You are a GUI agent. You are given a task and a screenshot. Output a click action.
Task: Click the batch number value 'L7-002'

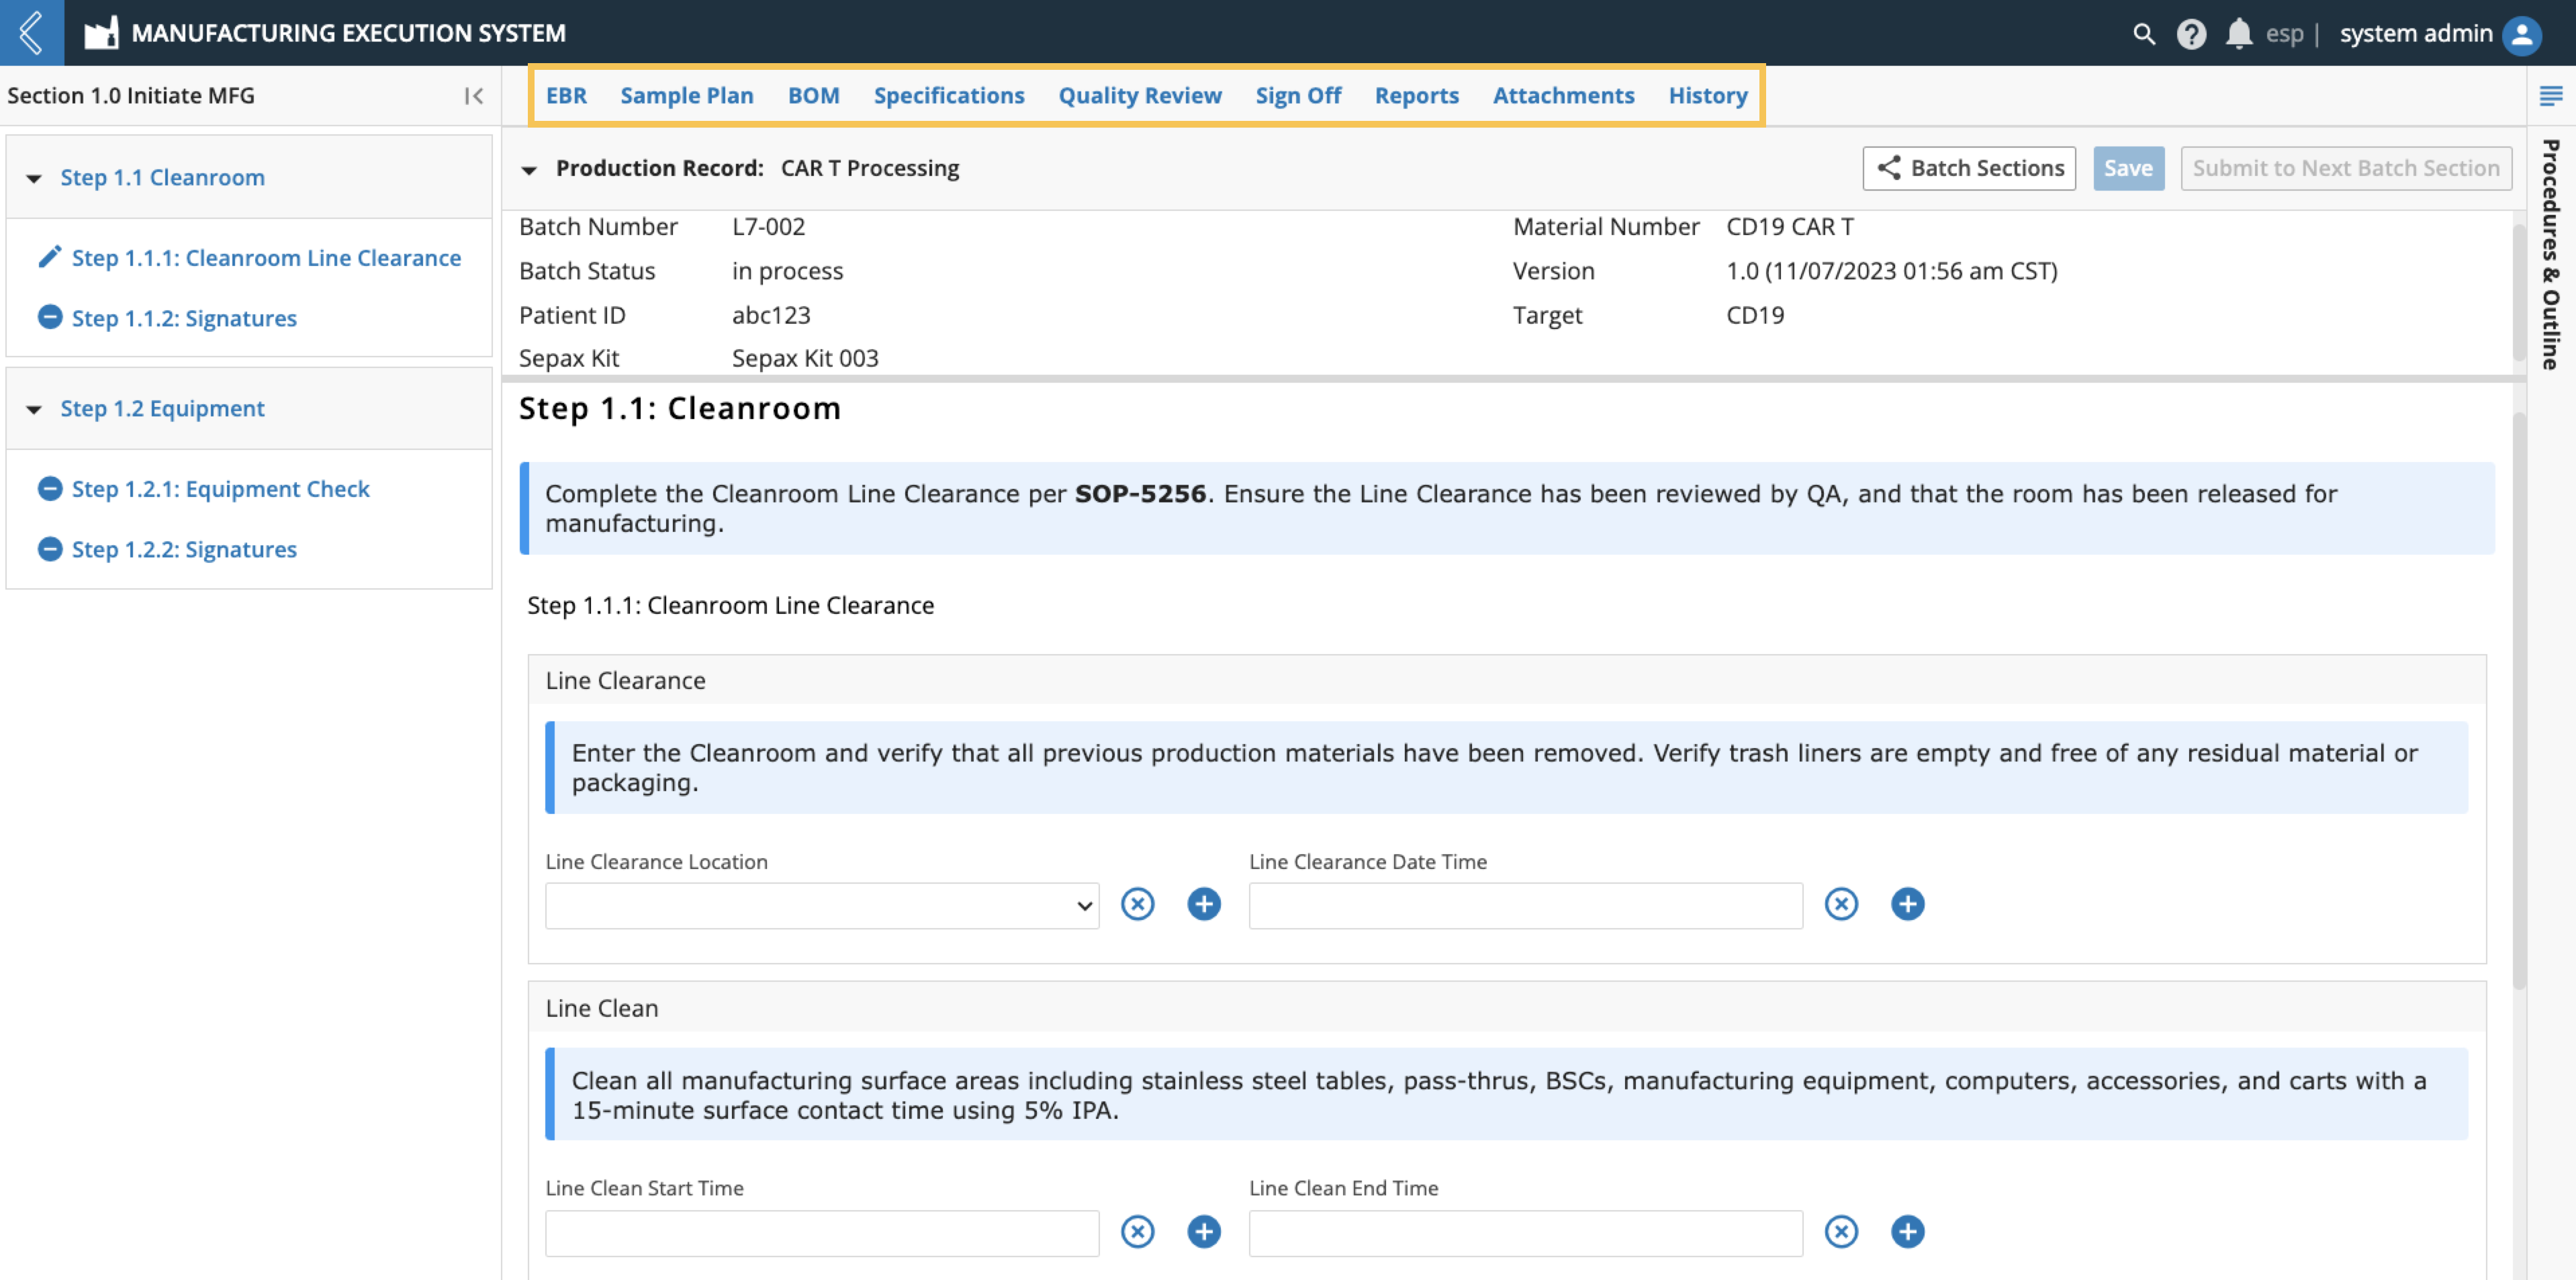click(x=768, y=226)
